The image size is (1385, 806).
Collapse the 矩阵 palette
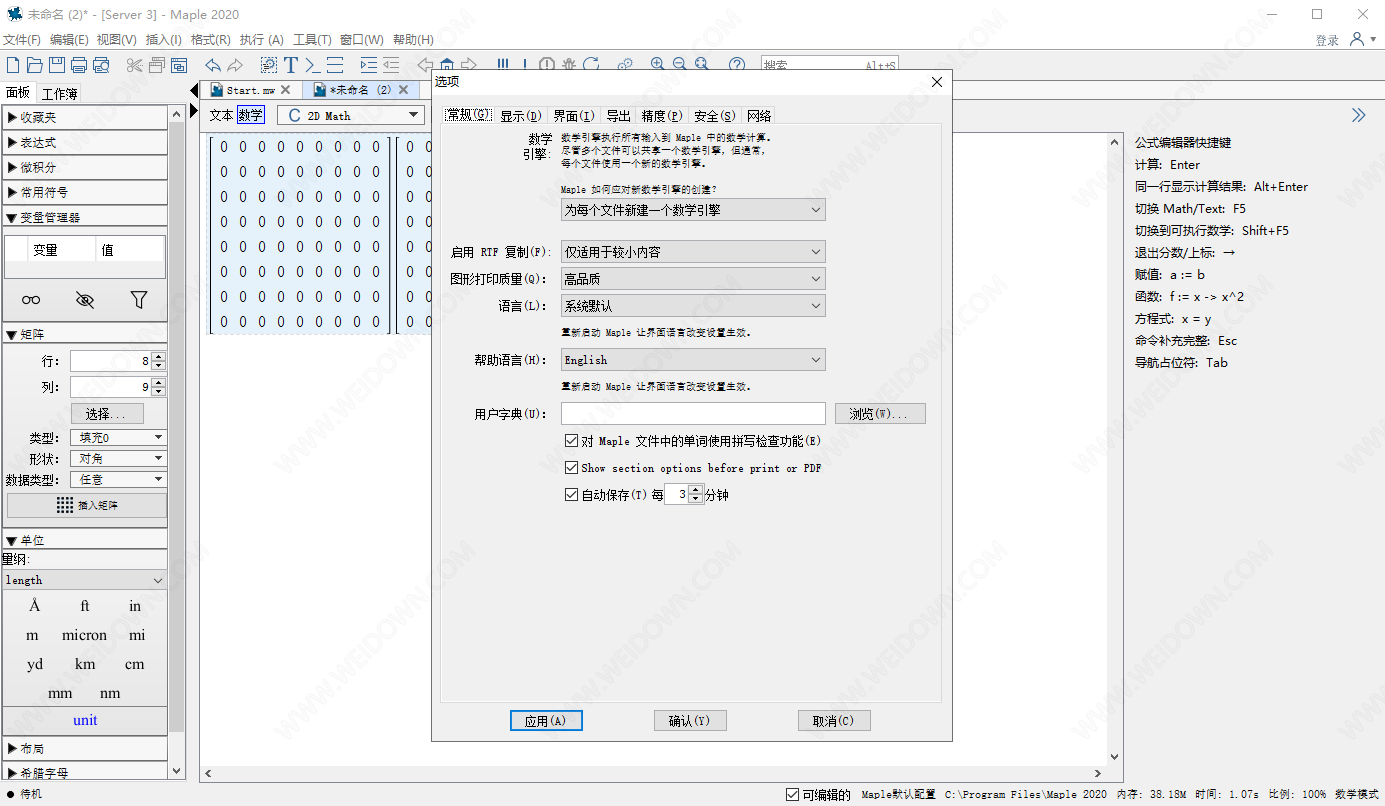tap(85, 334)
